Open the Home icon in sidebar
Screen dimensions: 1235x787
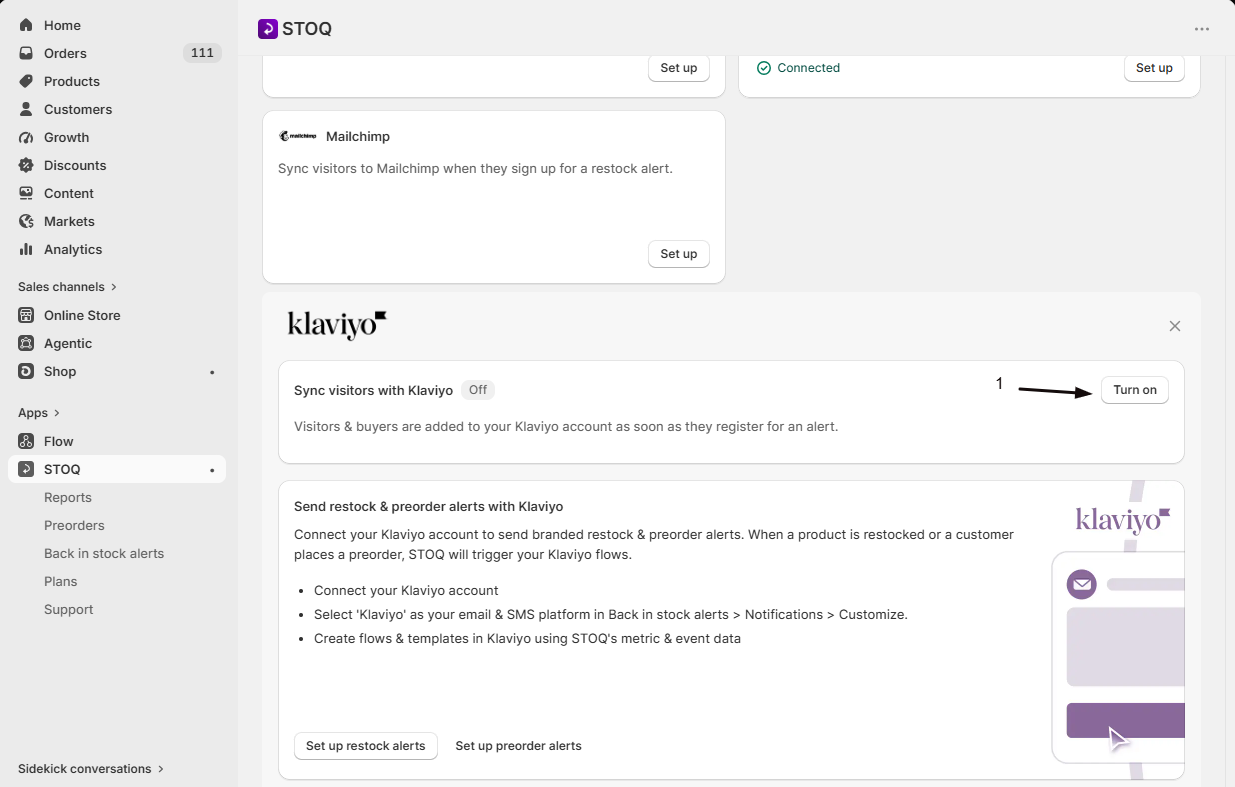(26, 25)
